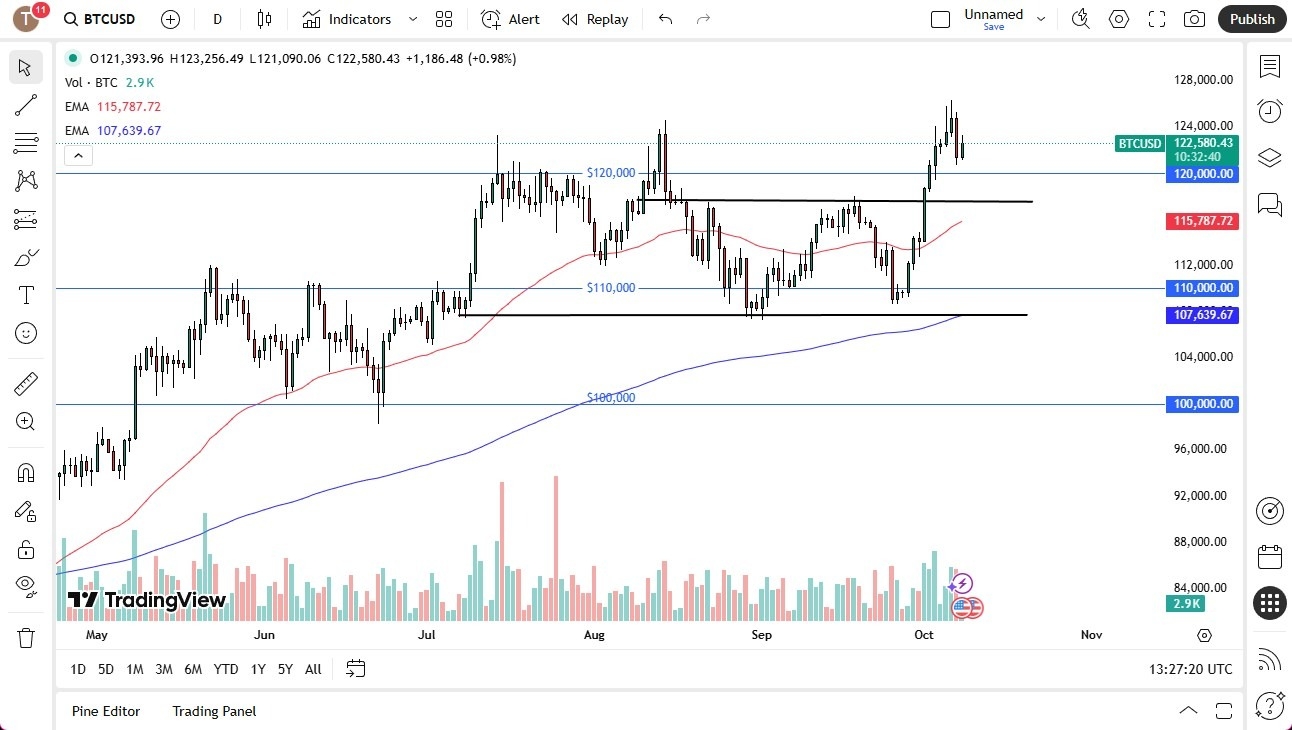Click the Publish button
This screenshot has height=730, width=1292.
point(1251,19)
